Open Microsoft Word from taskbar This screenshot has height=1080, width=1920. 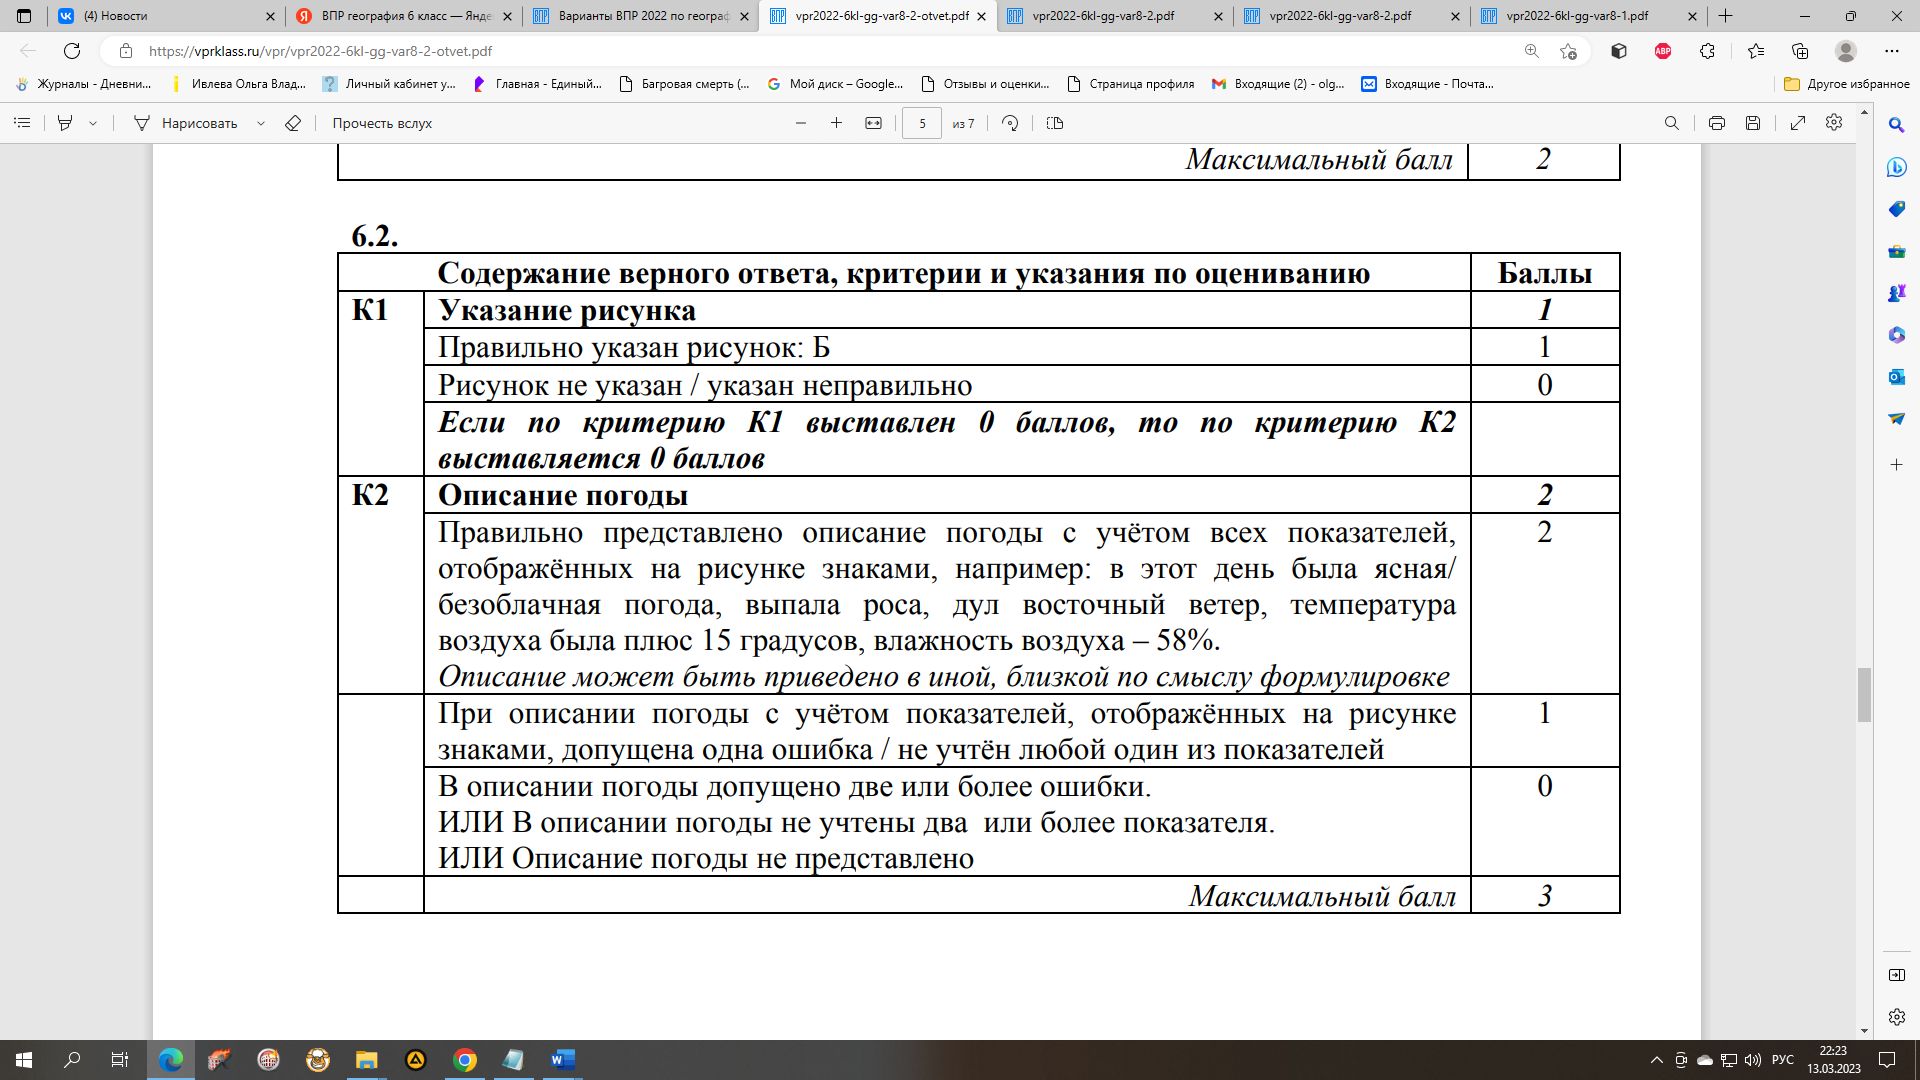(x=563, y=1060)
